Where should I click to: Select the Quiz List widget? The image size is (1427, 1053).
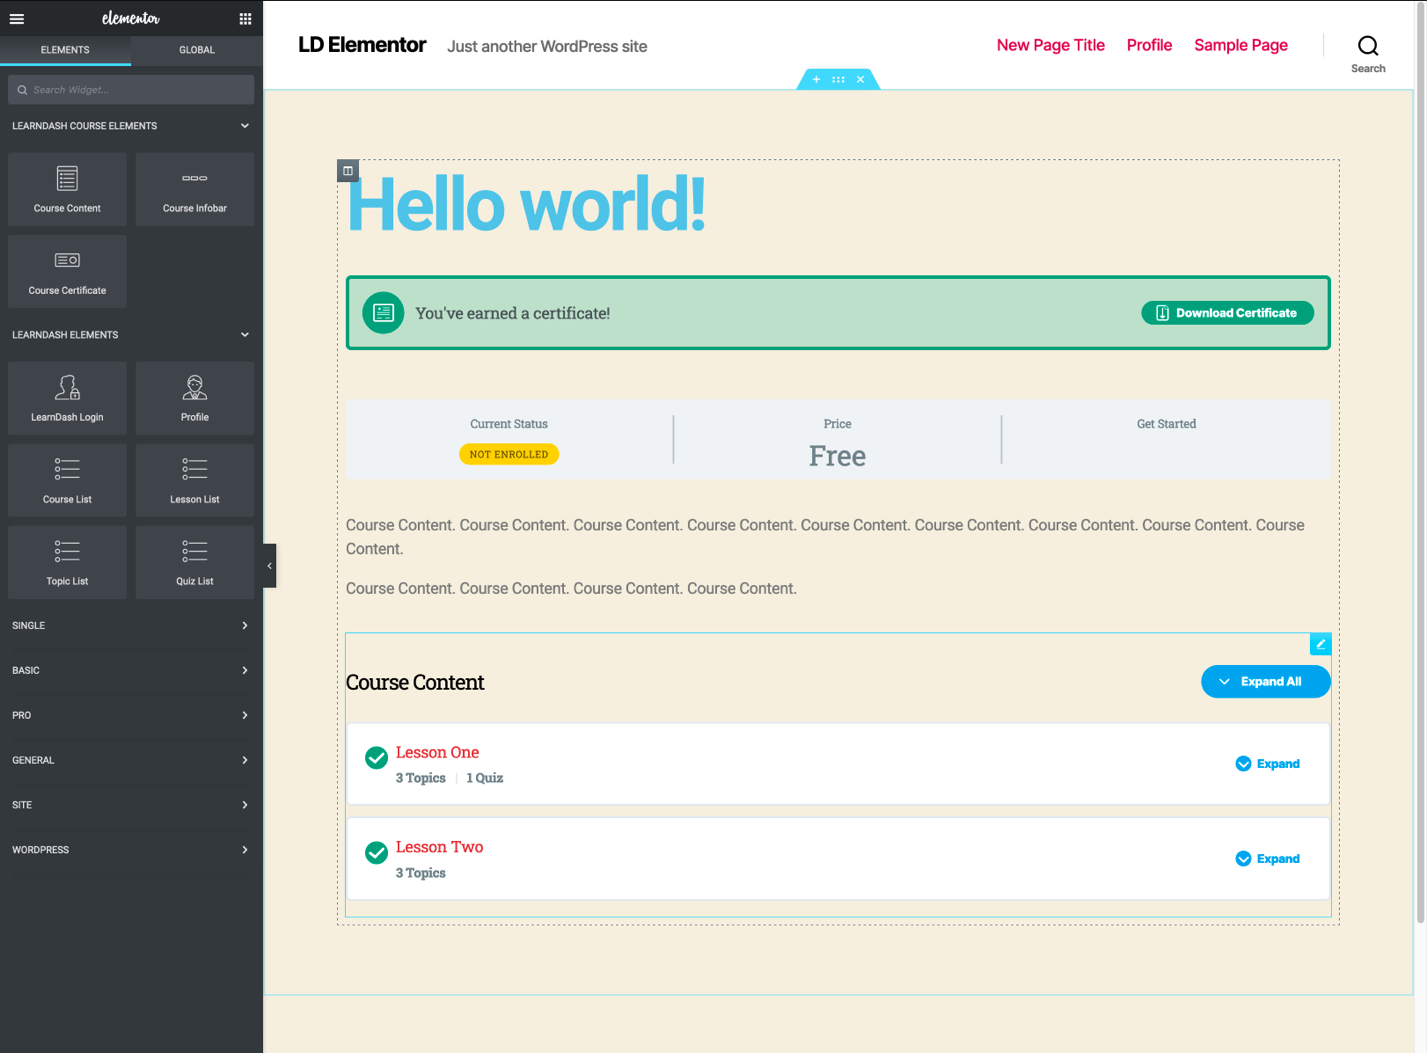[195, 562]
